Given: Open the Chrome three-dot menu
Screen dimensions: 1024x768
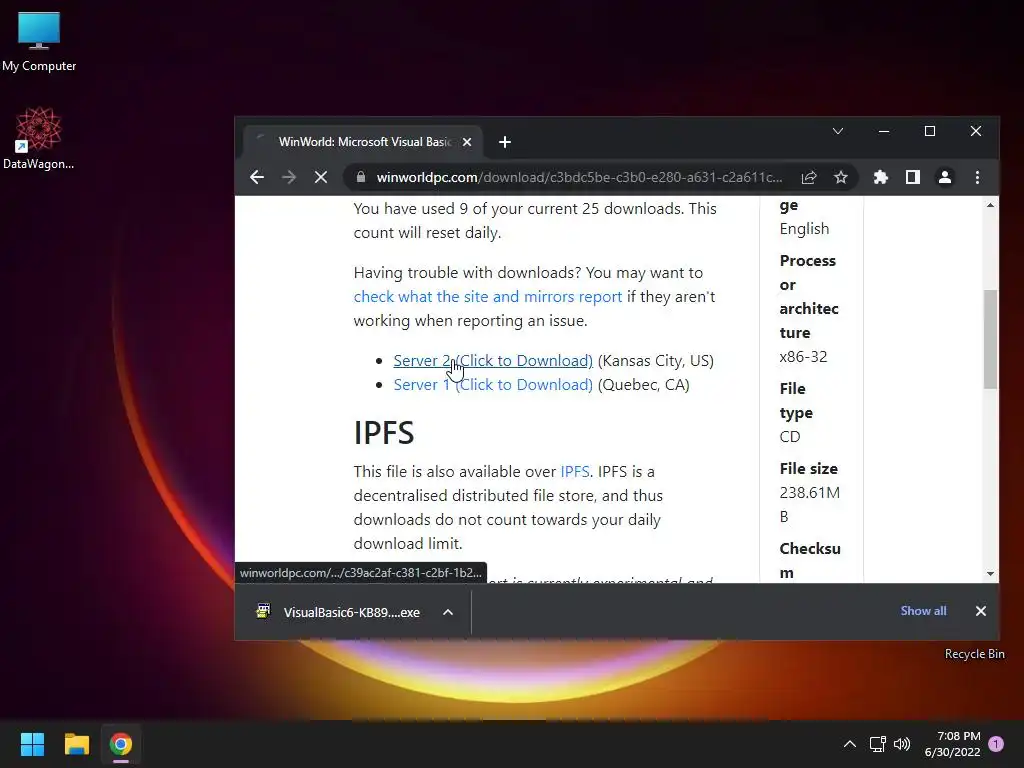Looking at the screenshot, I should click(x=977, y=177).
